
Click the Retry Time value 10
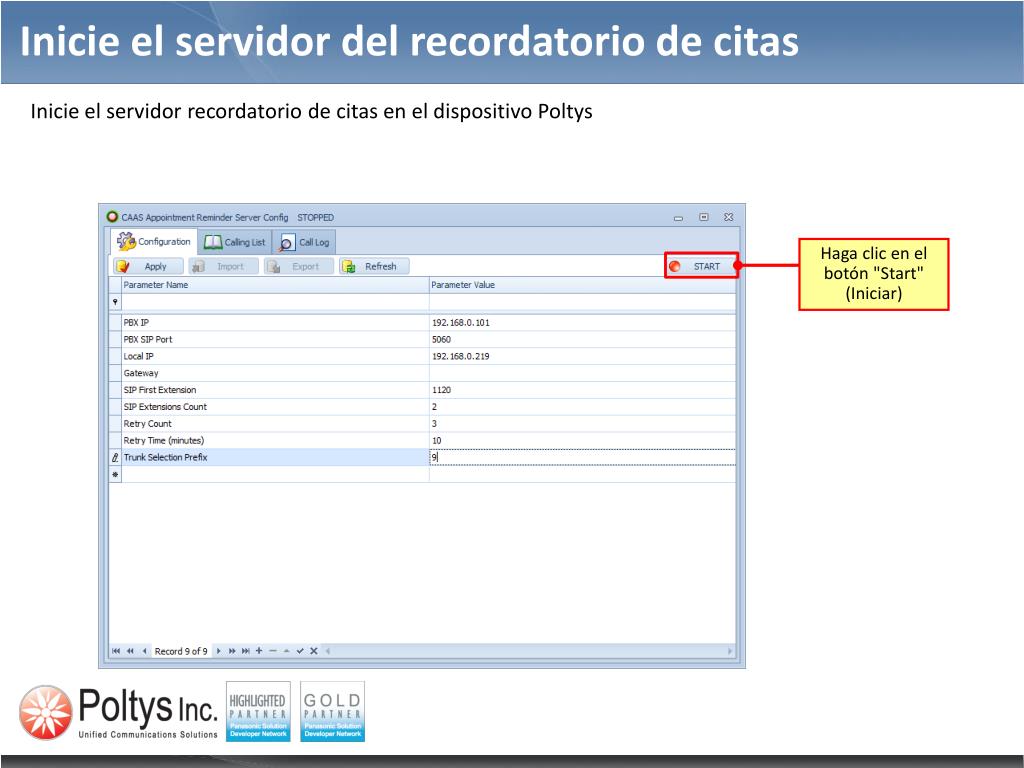[x=437, y=441]
